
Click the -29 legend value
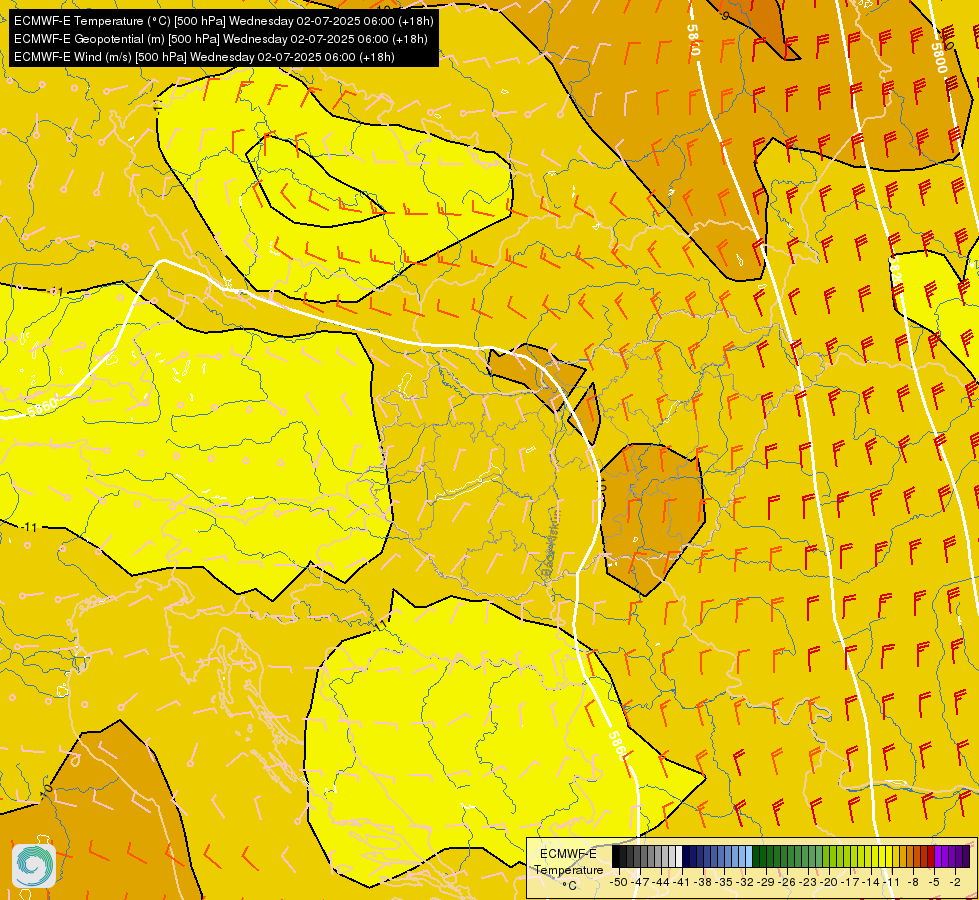point(767,882)
